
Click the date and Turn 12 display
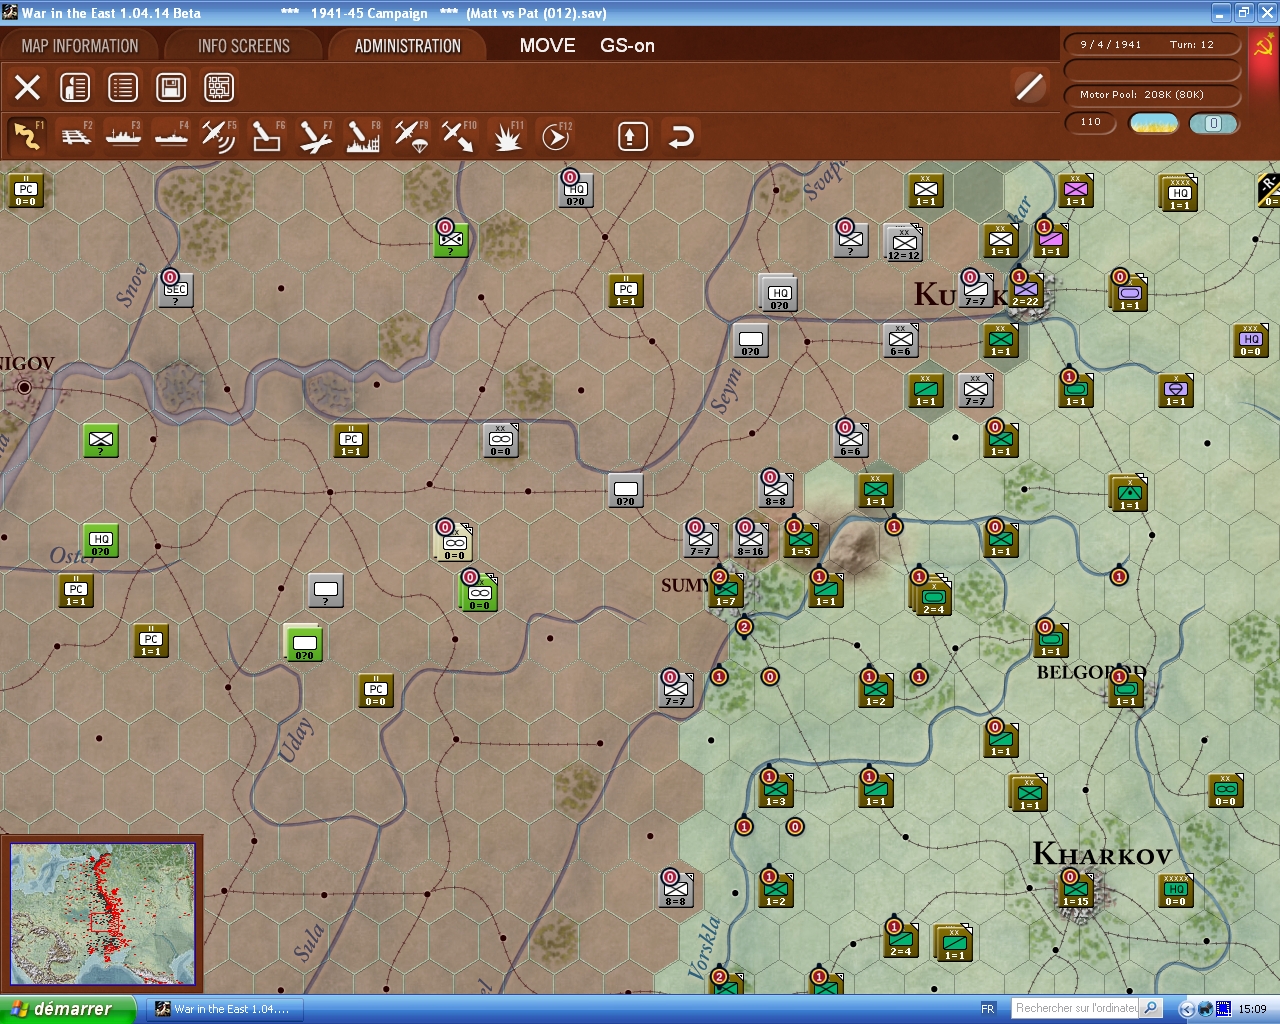click(x=1152, y=45)
